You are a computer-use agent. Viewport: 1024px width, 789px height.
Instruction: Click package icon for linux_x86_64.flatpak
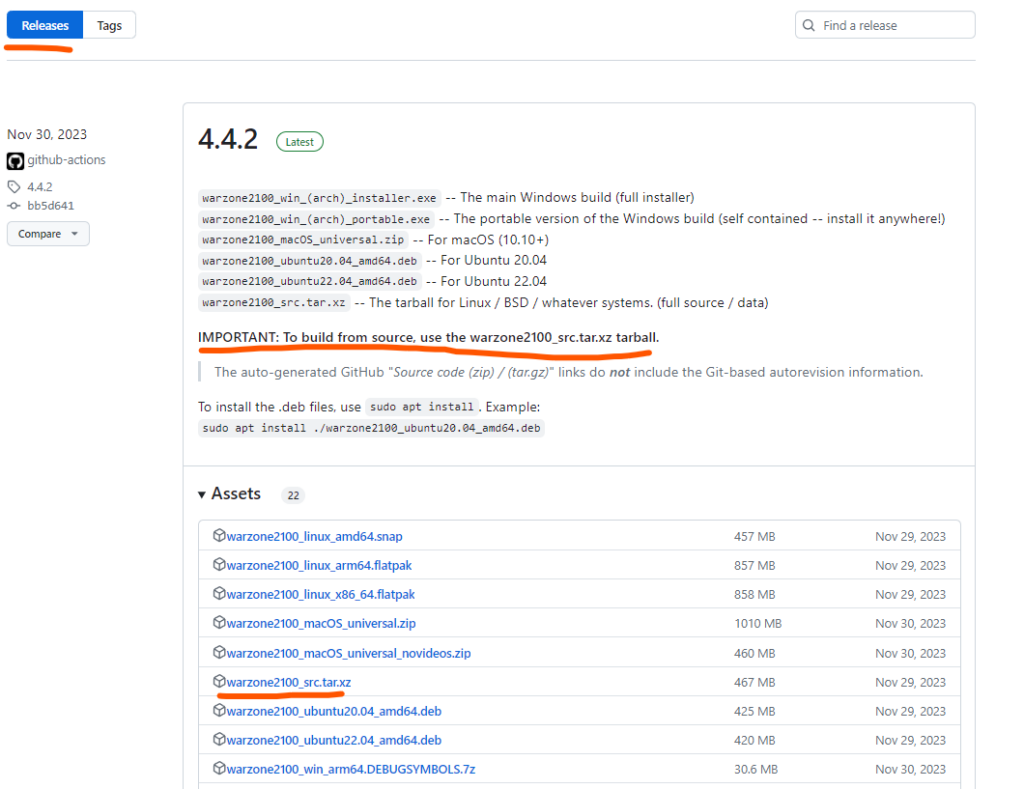pyautogui.click(x=219, y=593)
